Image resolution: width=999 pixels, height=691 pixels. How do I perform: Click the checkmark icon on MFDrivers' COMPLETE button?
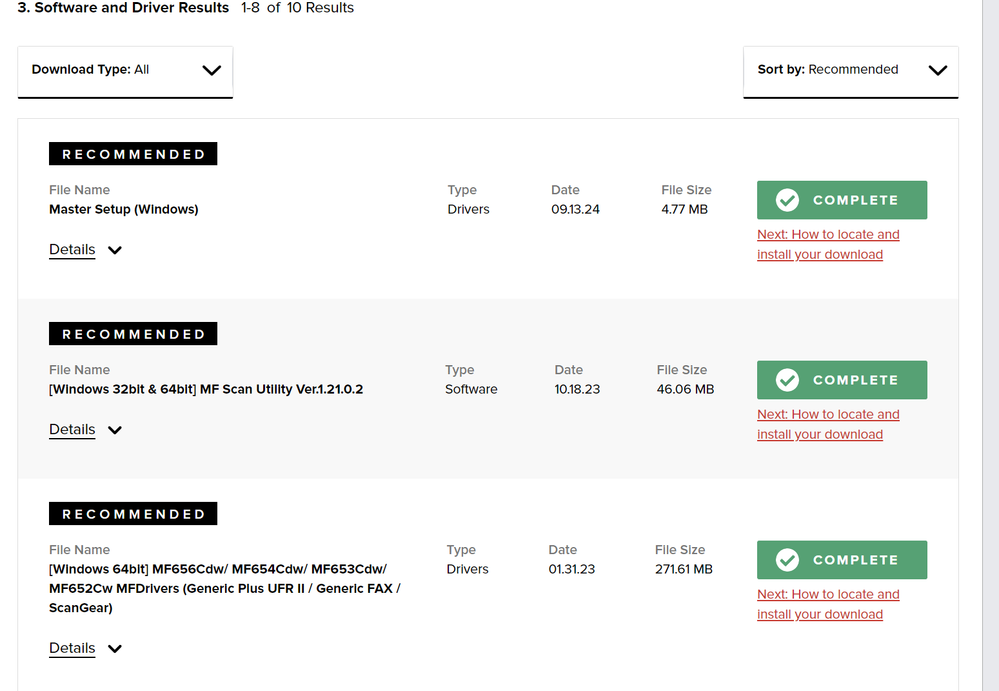[787, 560]
